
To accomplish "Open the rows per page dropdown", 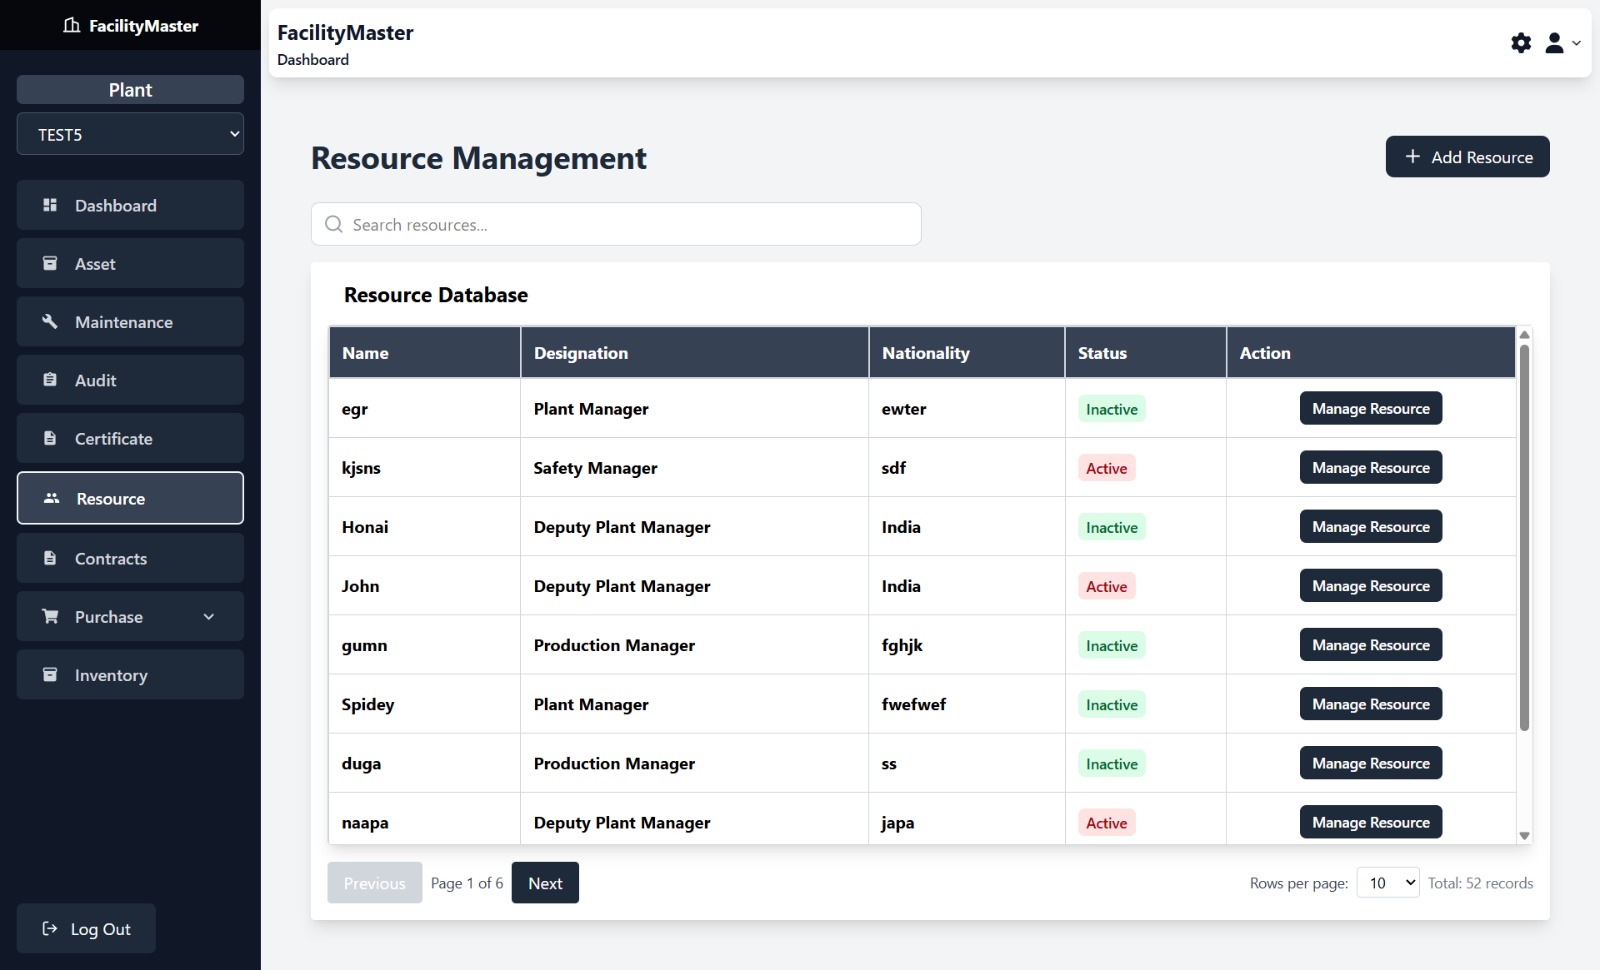I will 1387,882.
